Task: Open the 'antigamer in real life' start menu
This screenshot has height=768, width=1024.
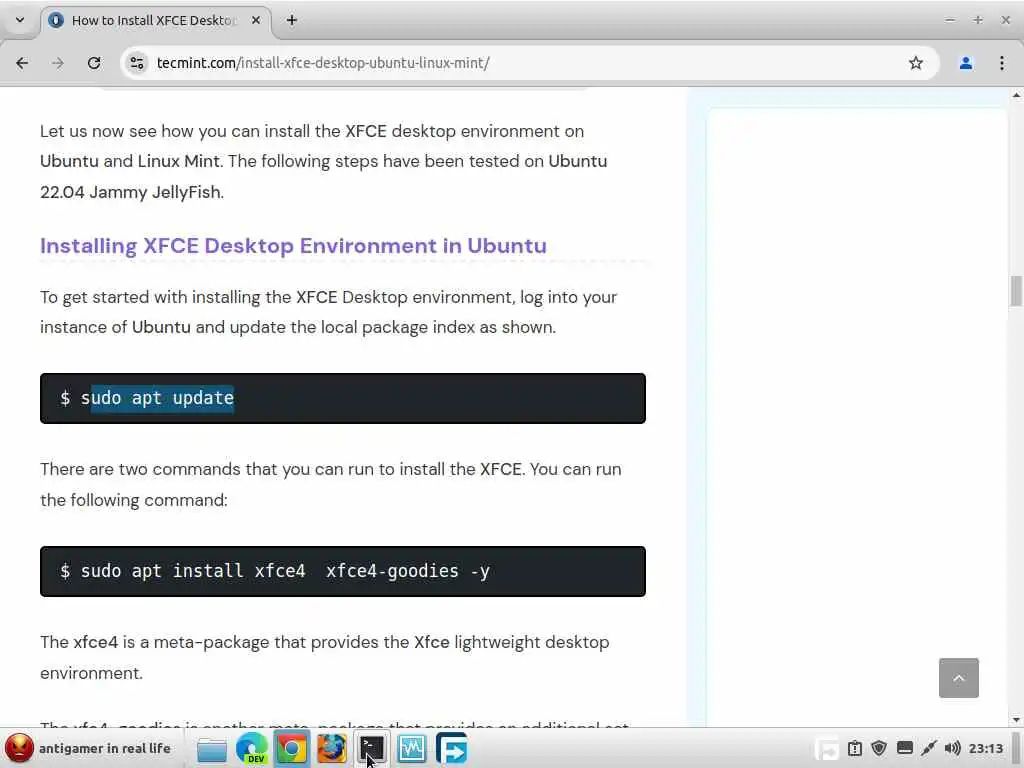Action: [88, 748]
